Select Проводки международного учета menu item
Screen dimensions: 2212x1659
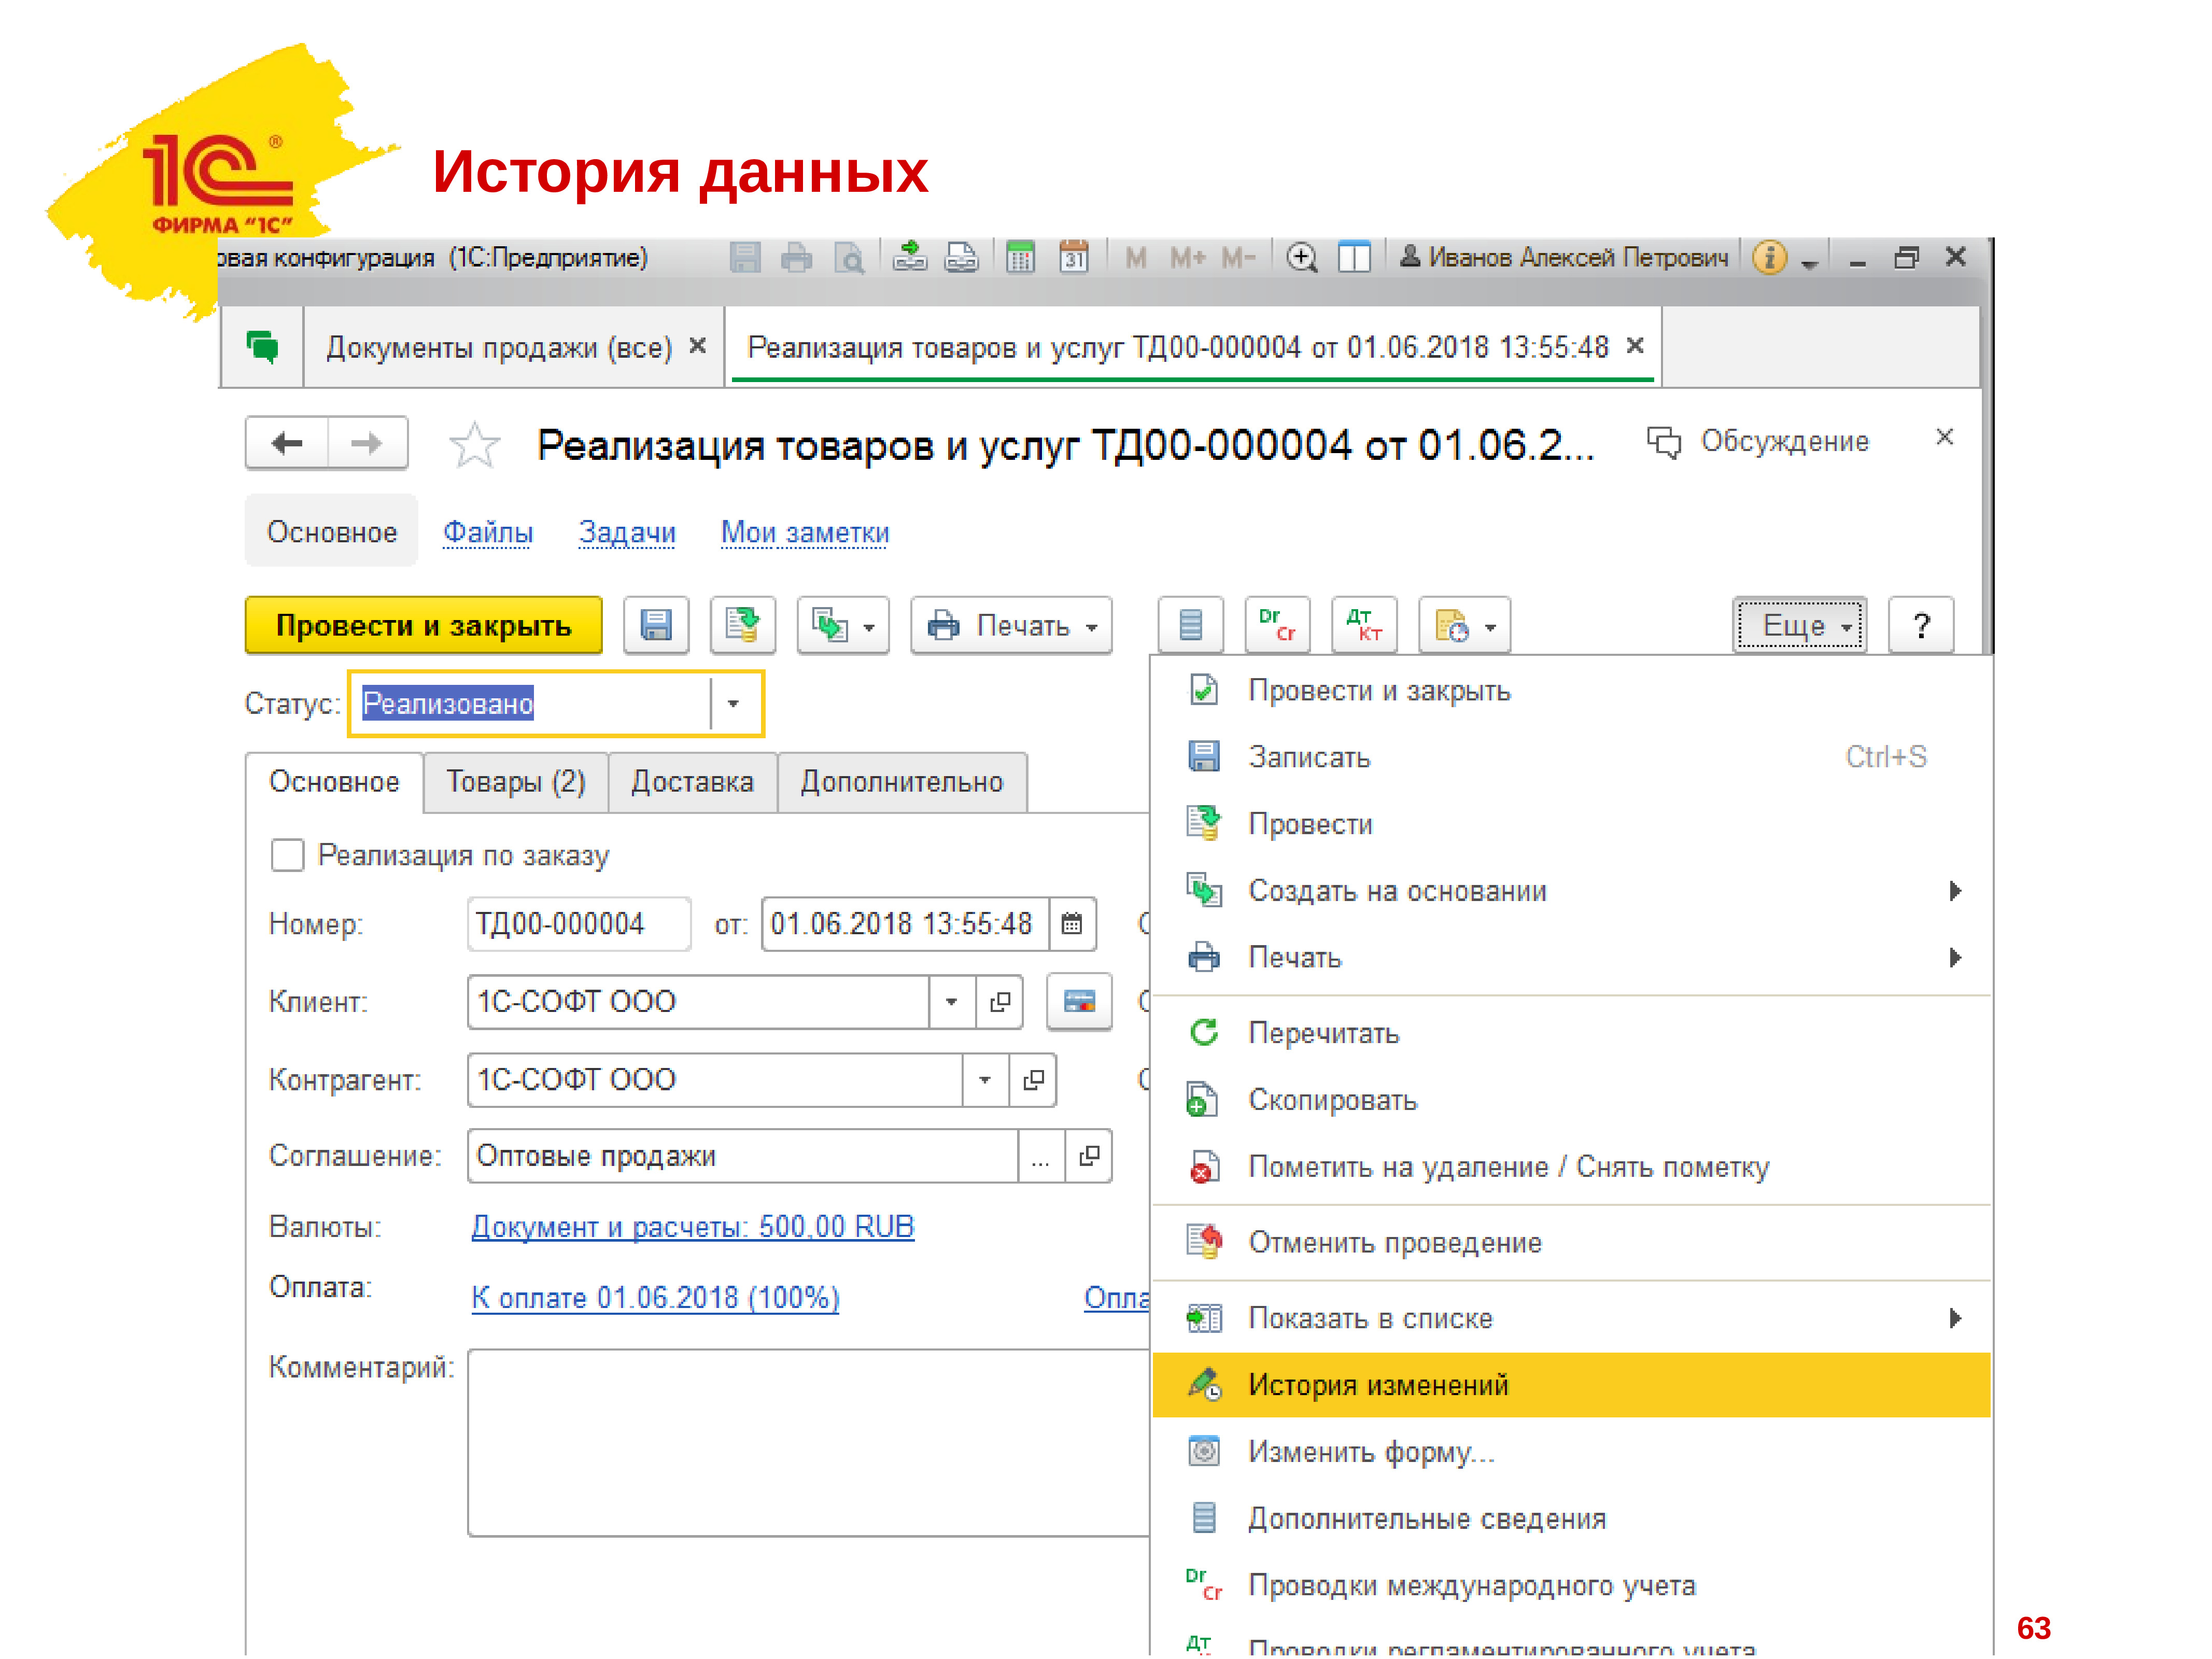tap(1571, 1586)
